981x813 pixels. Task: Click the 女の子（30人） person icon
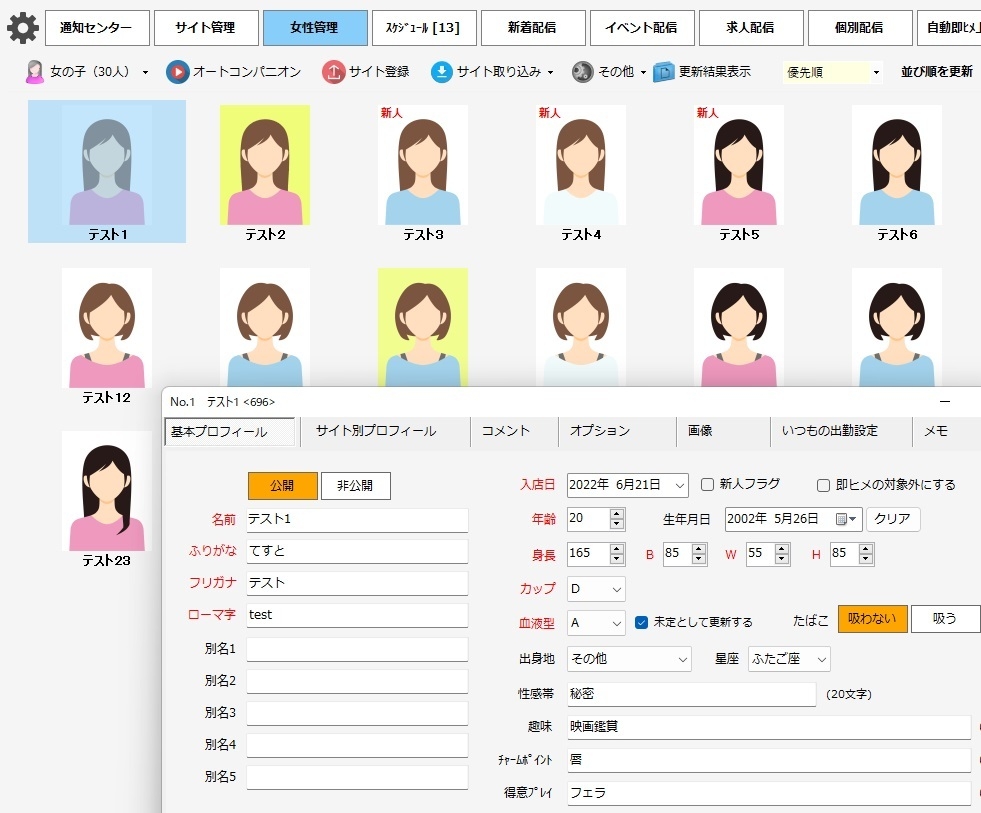pos(35,72)
